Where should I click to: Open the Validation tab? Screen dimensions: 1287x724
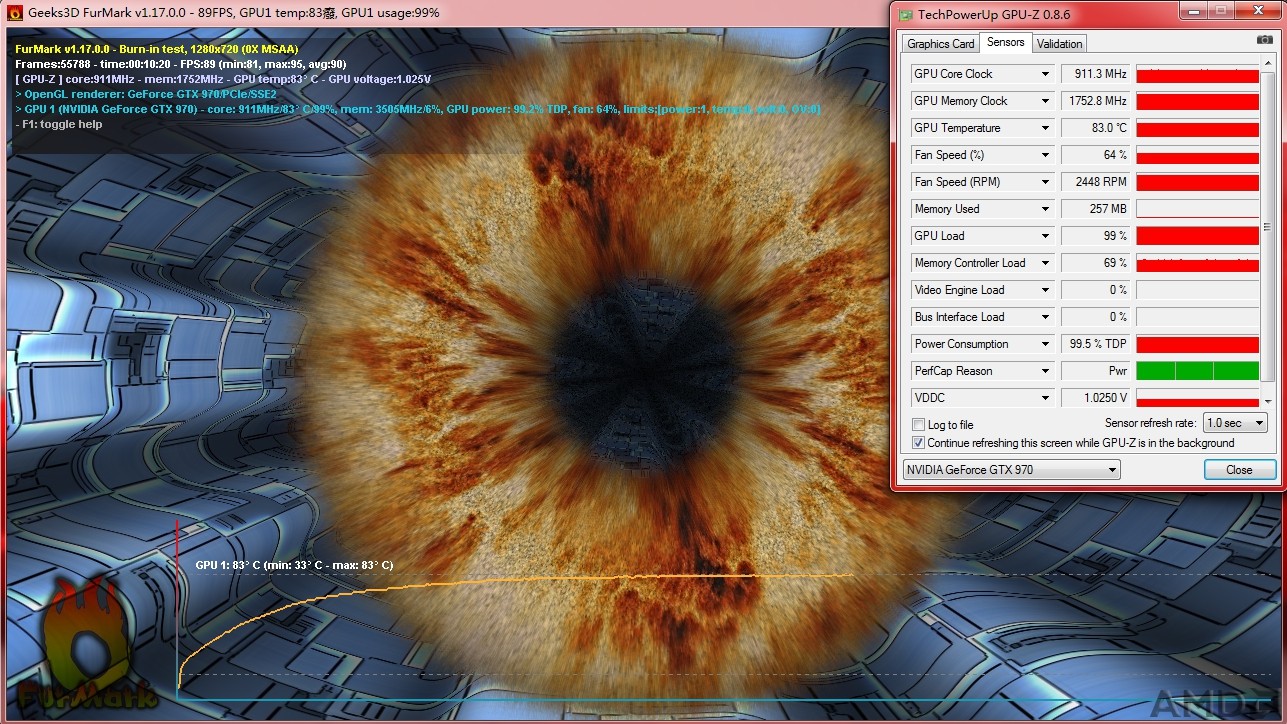(1059, 43)
